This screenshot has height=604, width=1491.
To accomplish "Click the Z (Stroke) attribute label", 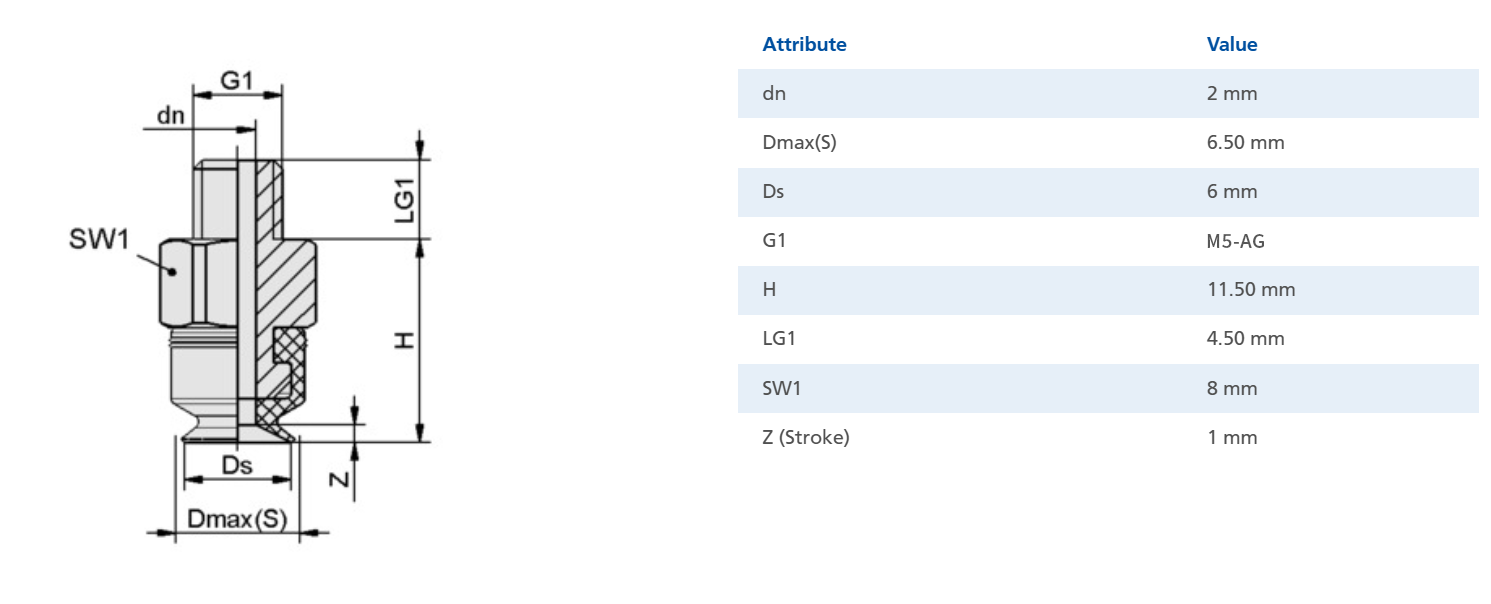I will [x=806, y=437].
